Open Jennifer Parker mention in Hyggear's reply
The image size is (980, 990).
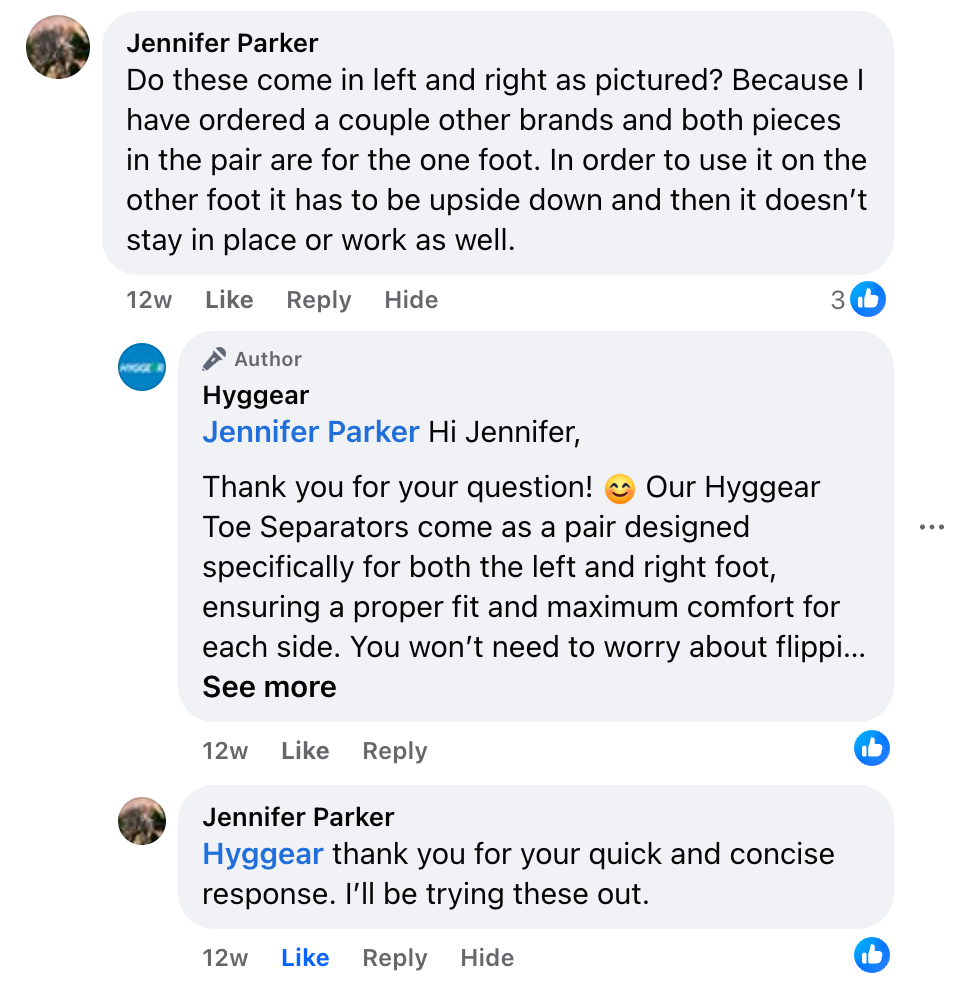(x=310, y=432)
